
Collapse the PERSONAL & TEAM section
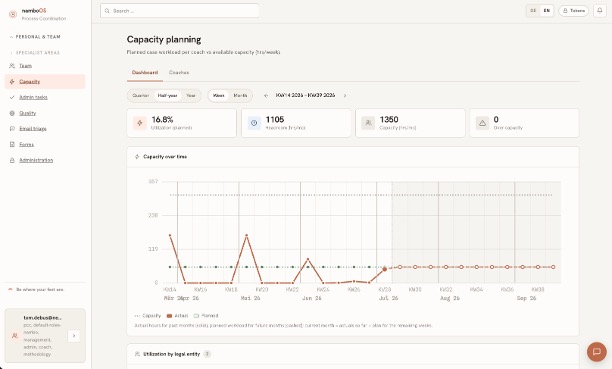tap(35, 37)
